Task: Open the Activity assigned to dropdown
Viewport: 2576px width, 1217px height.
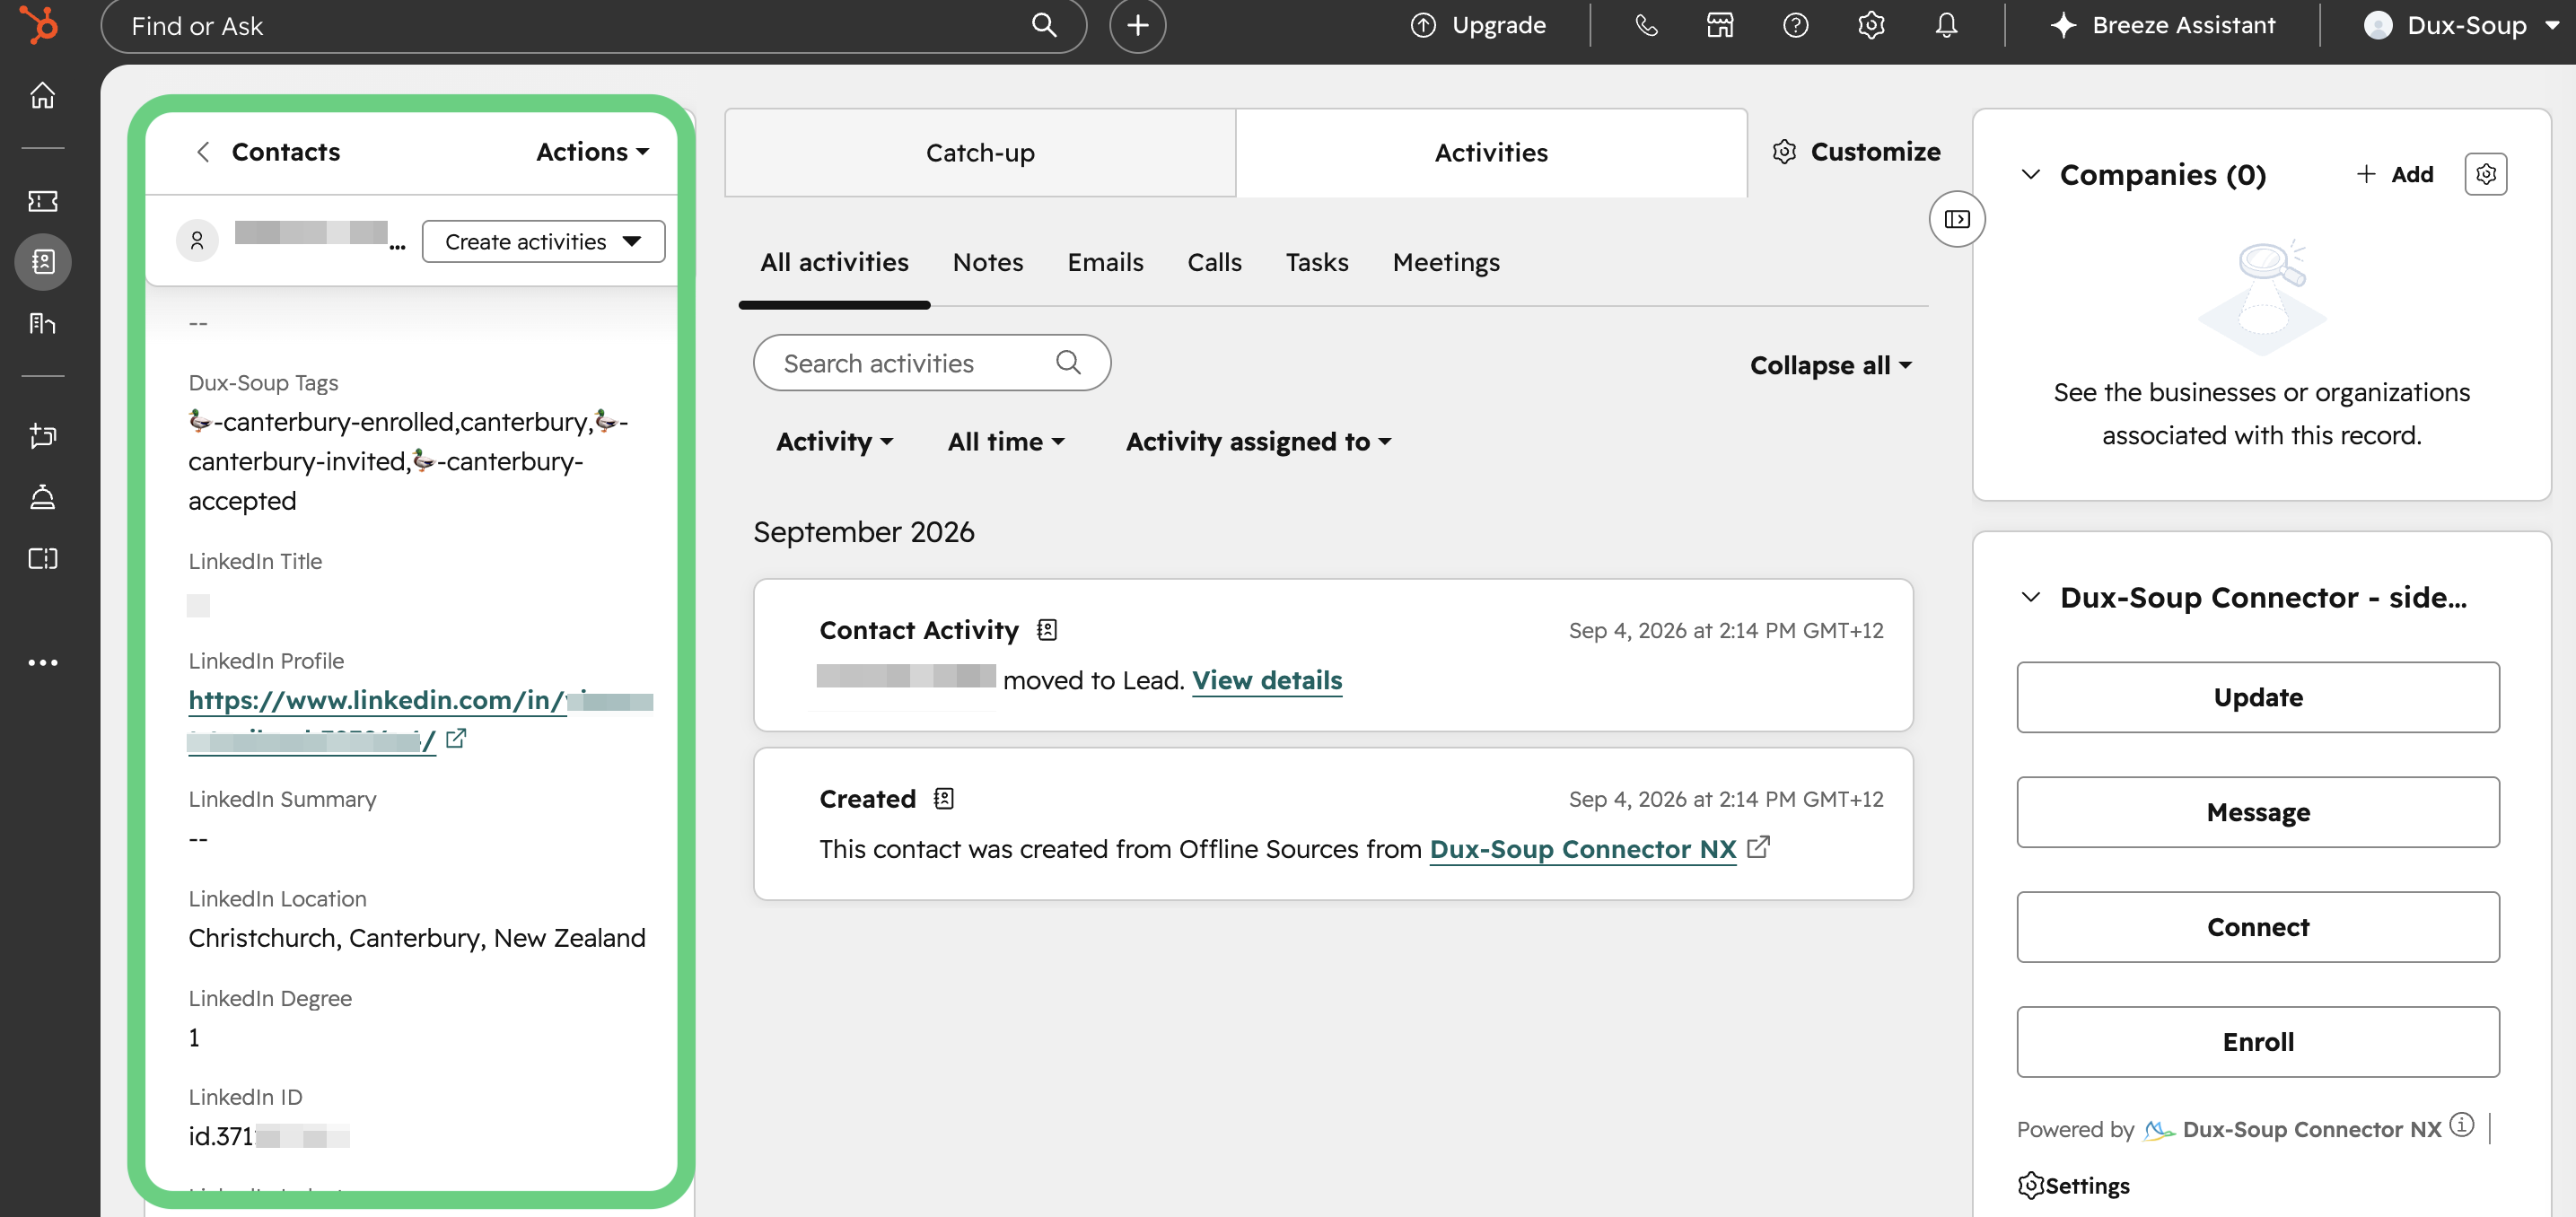Action: [1258, 442]
